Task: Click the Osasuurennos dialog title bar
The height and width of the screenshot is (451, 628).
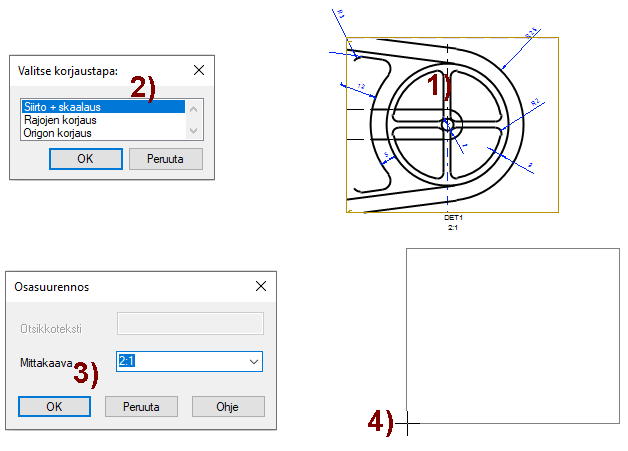Action: coord(120,286)
